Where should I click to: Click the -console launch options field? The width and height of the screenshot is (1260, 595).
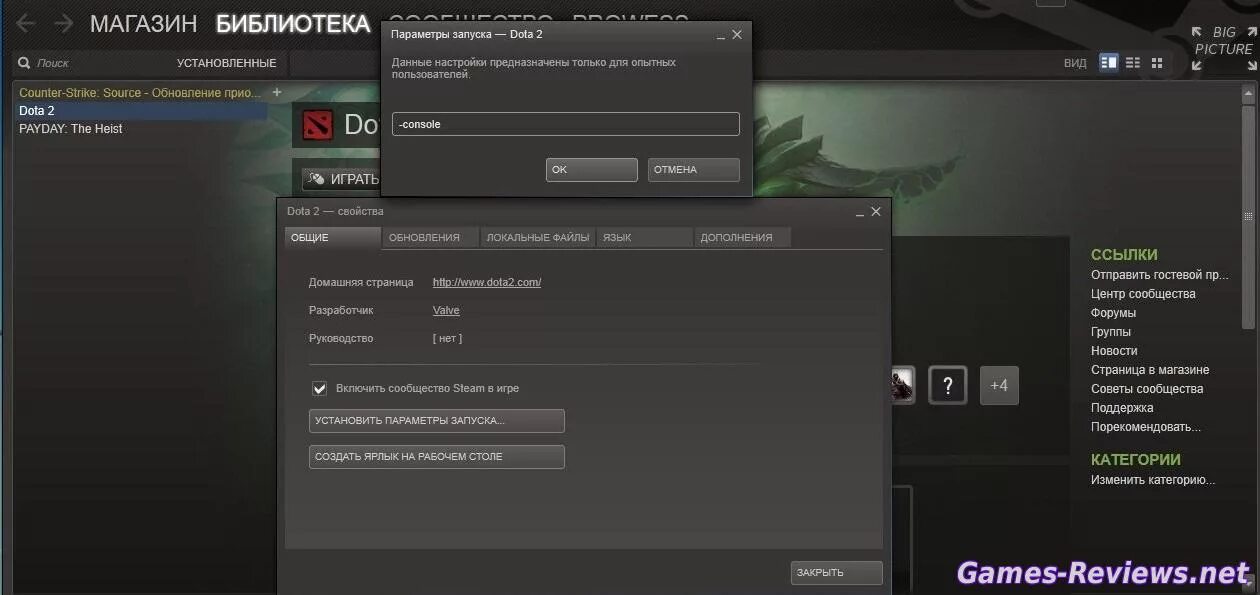pyautogui.click(x=566, y=124)
